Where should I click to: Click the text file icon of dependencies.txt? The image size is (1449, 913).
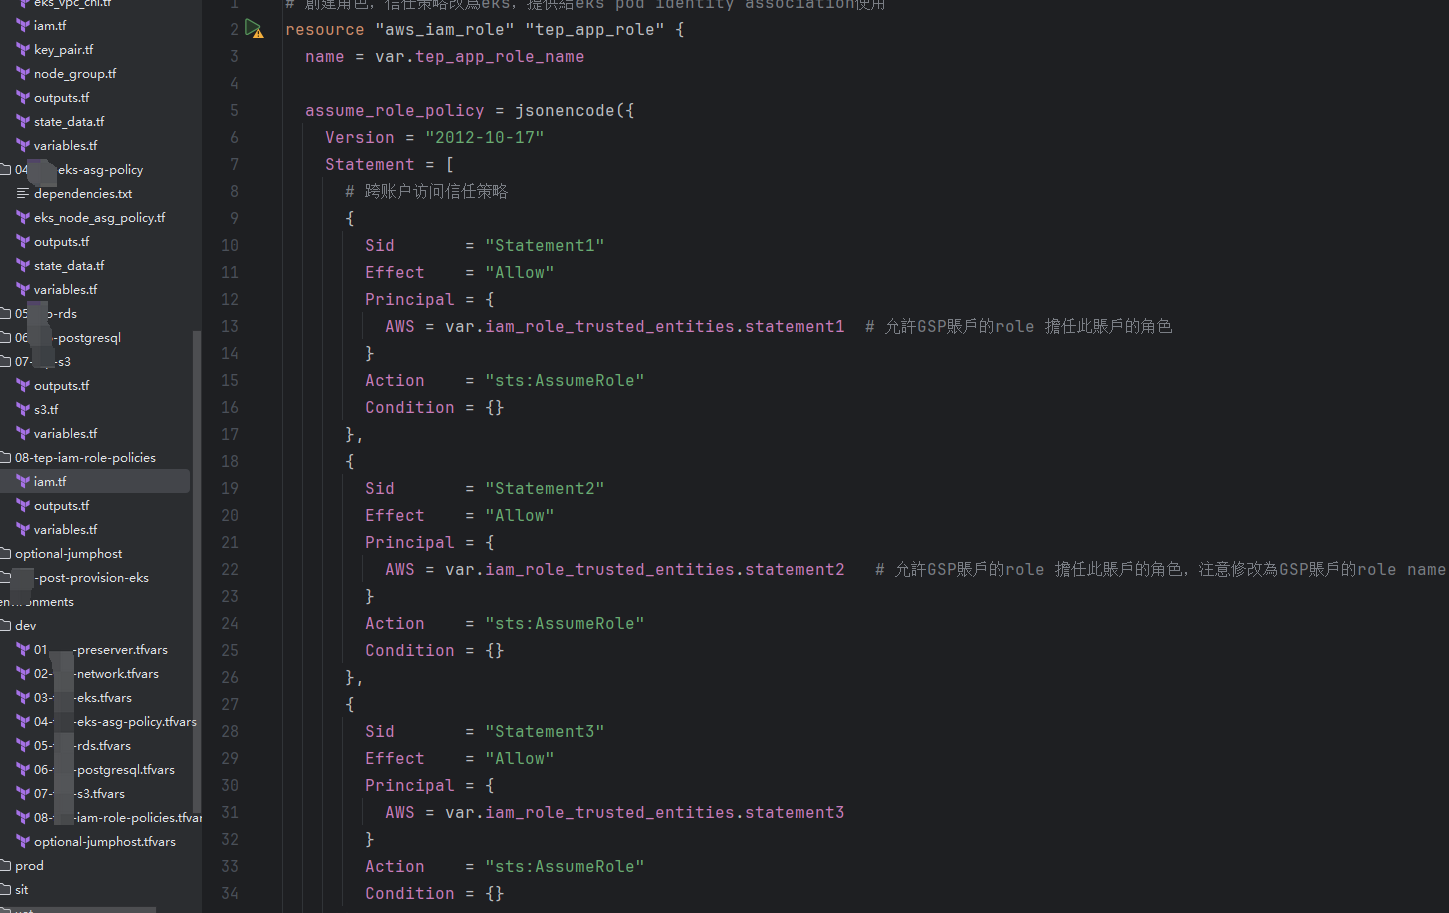(22, 193)
